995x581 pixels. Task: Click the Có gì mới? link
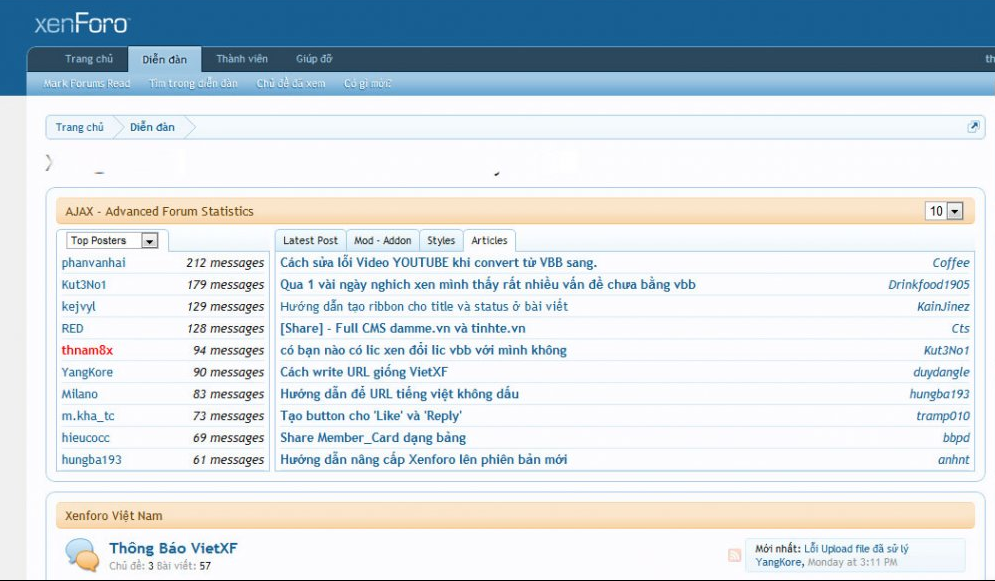[x=367, y=84]
